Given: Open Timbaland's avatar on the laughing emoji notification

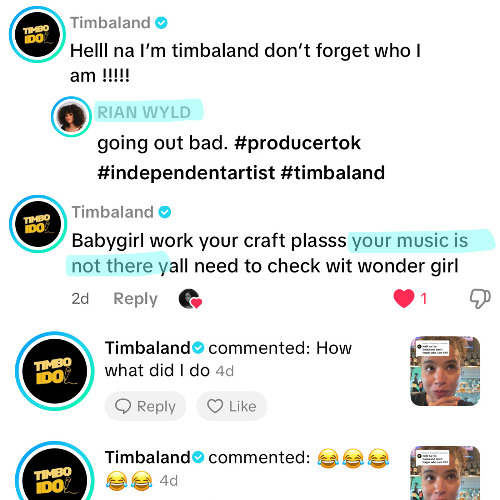Looking at the screenshot, I should pos(55,471).
